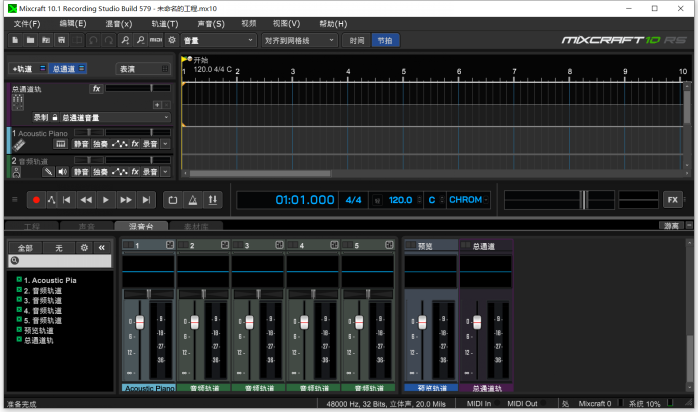
Task: Toggle the master track lock icon
Action: point(55,117)
